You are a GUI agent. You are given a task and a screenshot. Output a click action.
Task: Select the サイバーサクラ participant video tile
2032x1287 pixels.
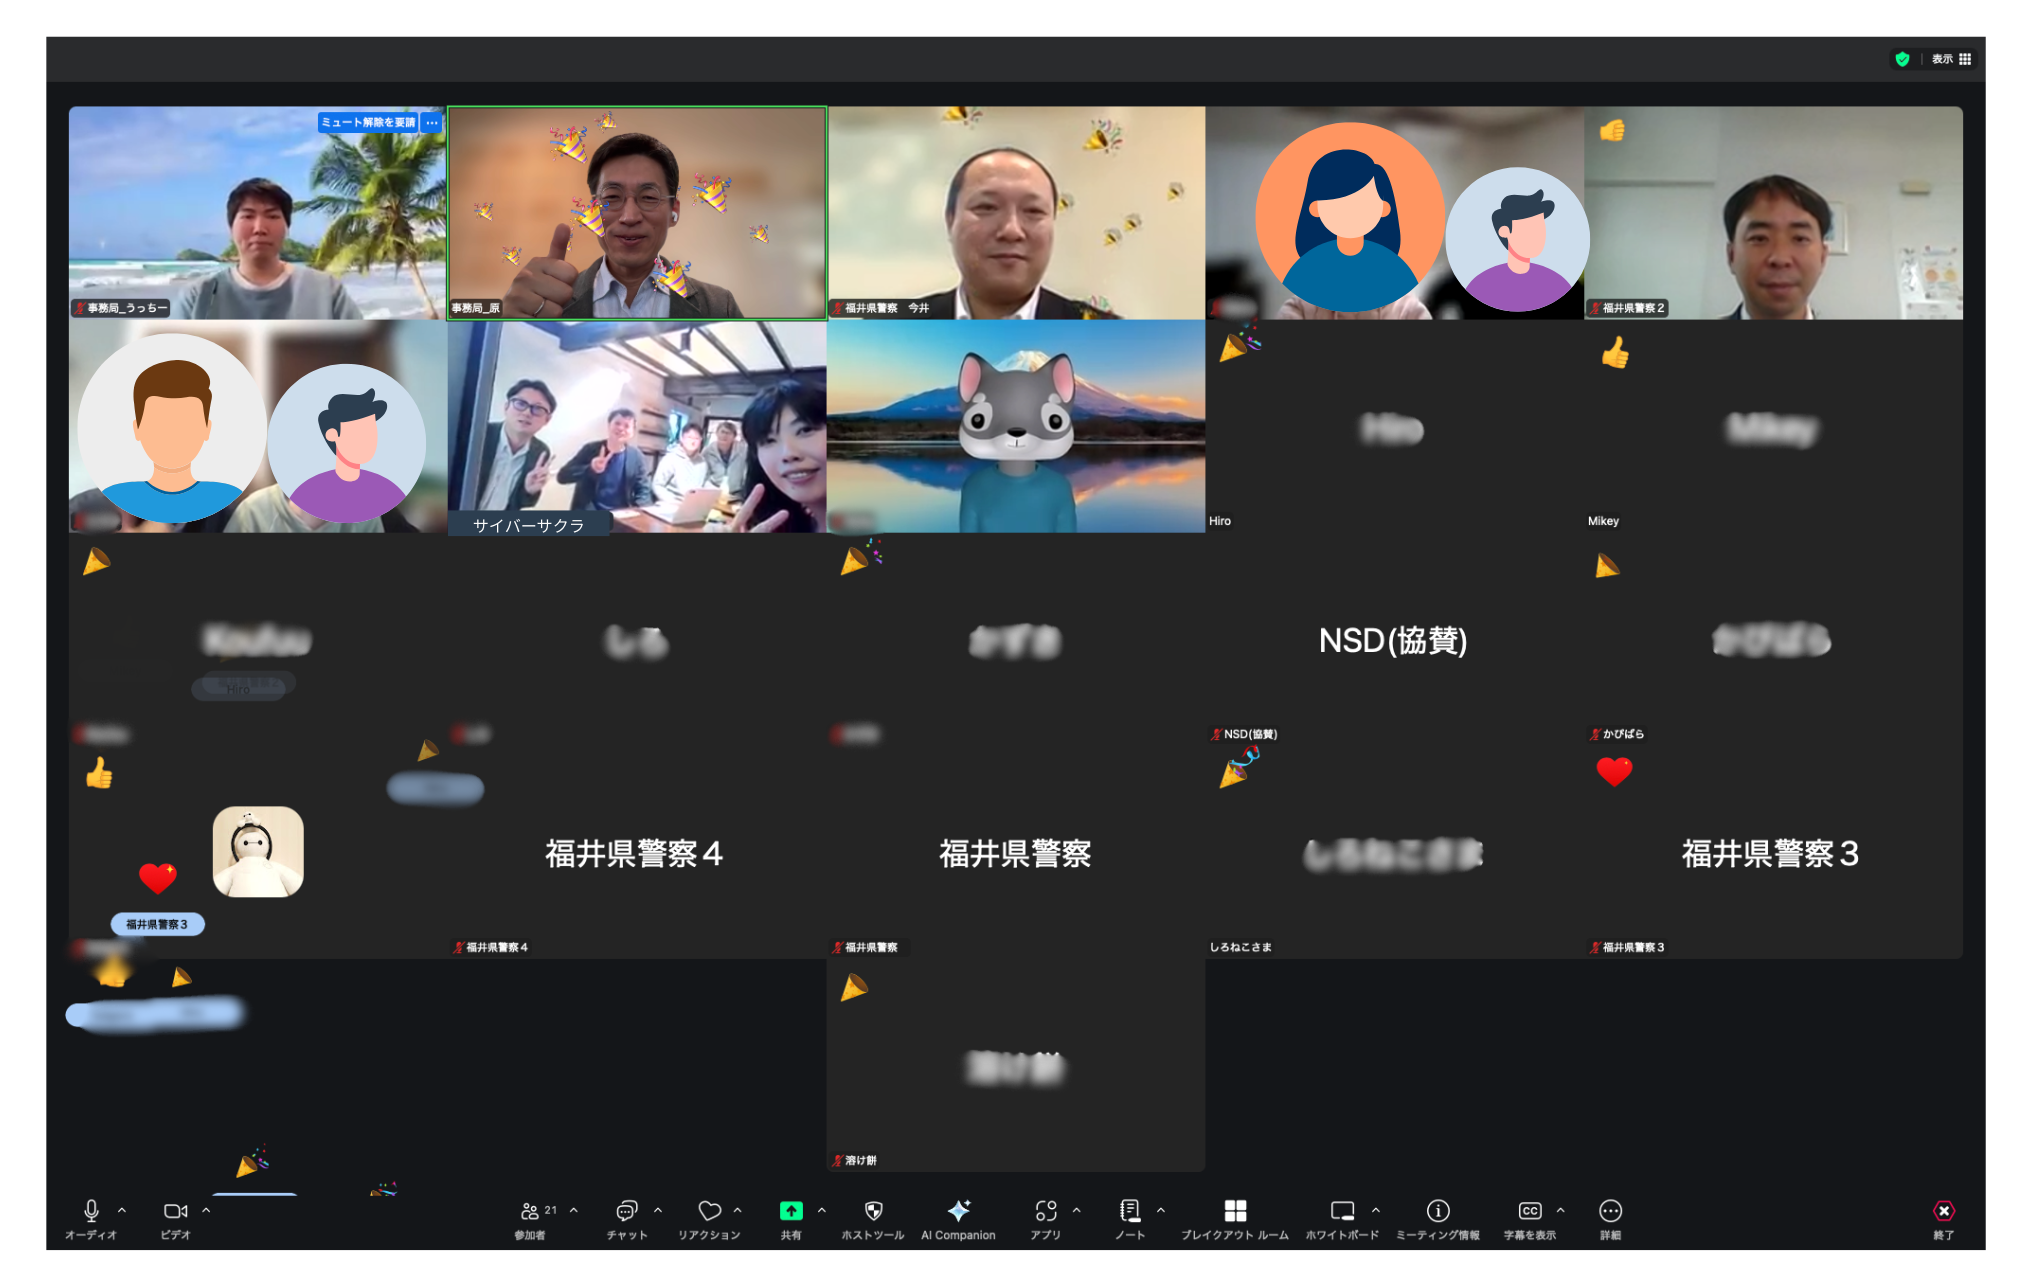click(x=637, y=427)
